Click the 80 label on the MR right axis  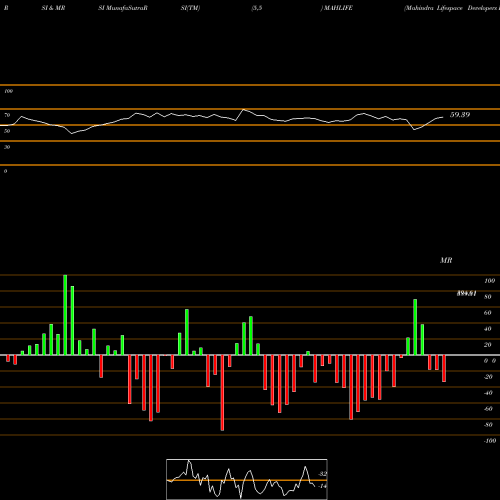tap(488, 297)
